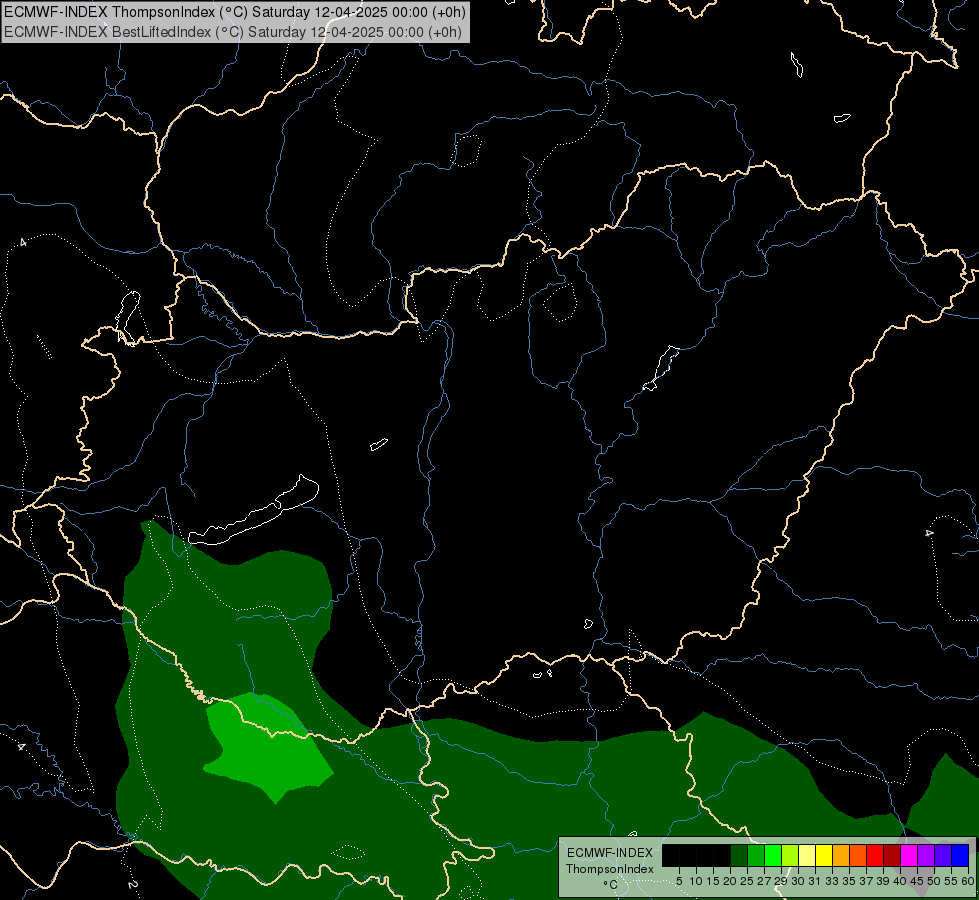
Task: Select the orange 33–35 legend swatch
Action: point(841,855)
